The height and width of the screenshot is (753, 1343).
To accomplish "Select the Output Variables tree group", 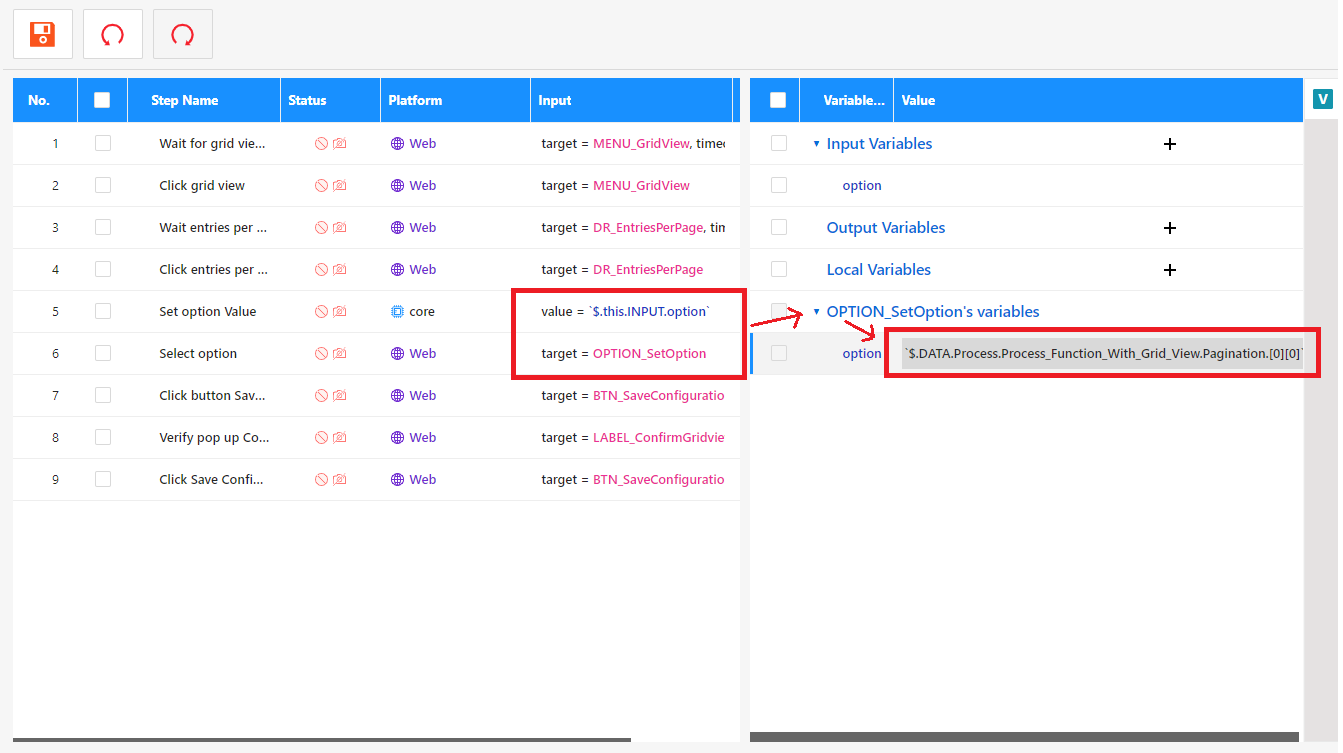I will click(886, 228).
